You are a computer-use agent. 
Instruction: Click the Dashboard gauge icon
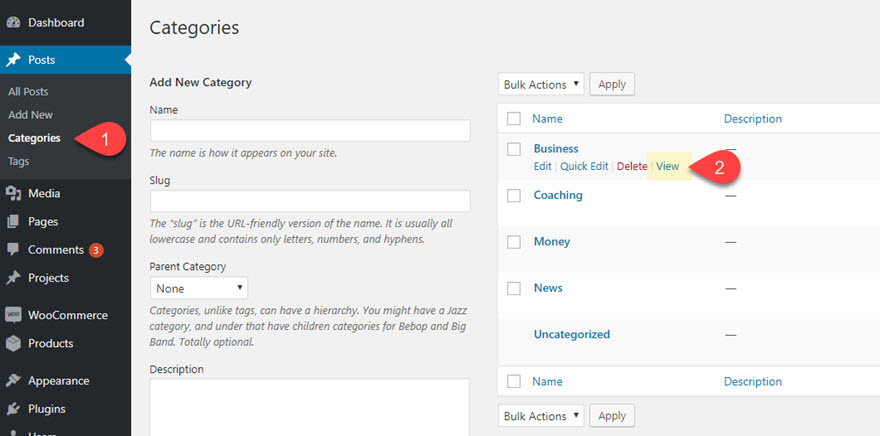tap(14, 22)
